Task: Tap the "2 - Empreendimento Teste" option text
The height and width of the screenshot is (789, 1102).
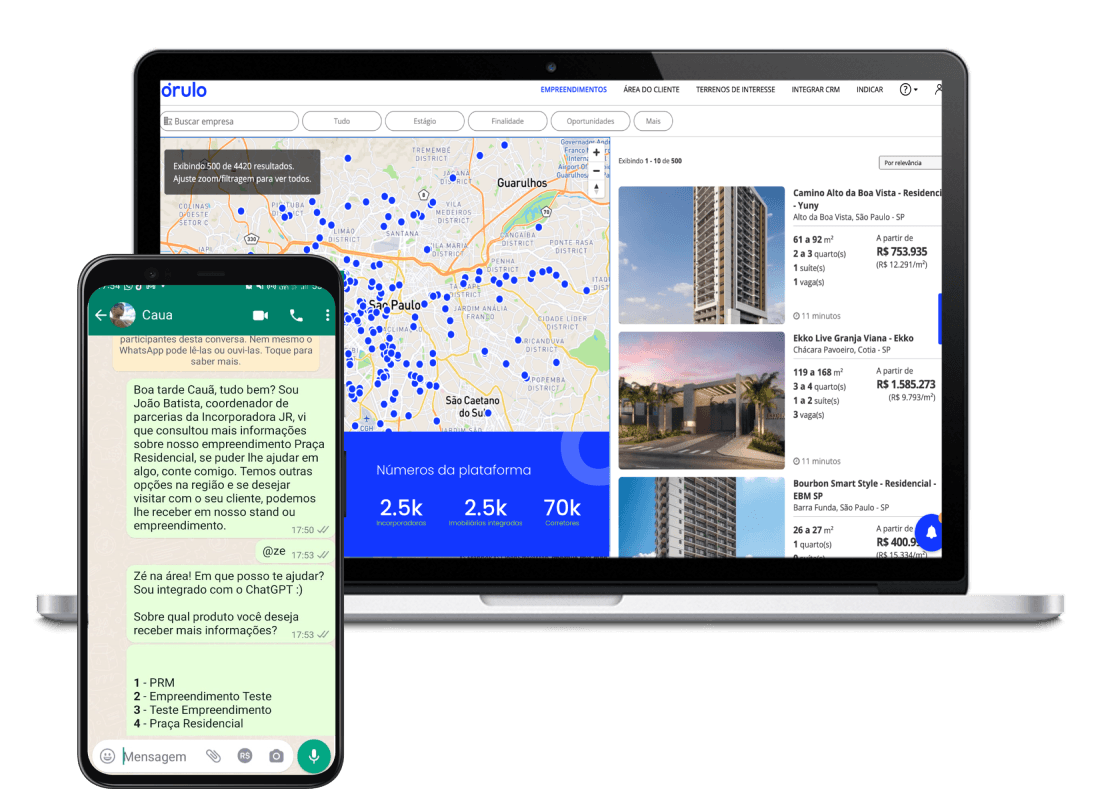Action: (202, 696)
